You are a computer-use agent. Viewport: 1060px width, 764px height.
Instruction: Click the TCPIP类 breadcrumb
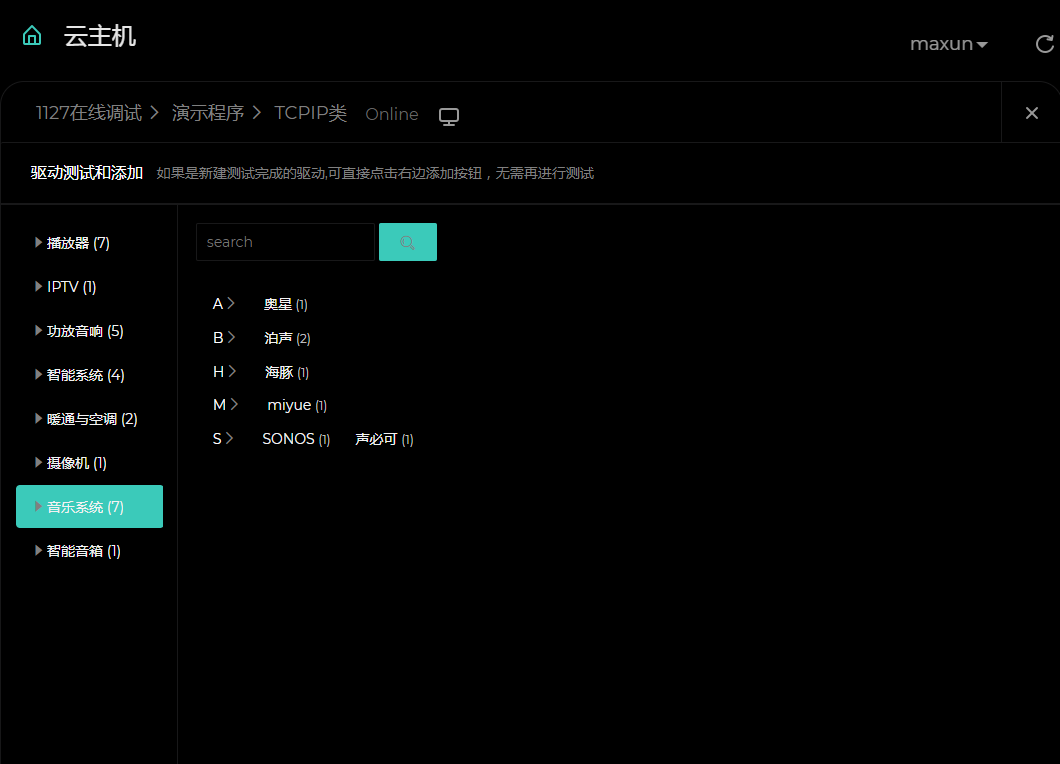point(310,113)
